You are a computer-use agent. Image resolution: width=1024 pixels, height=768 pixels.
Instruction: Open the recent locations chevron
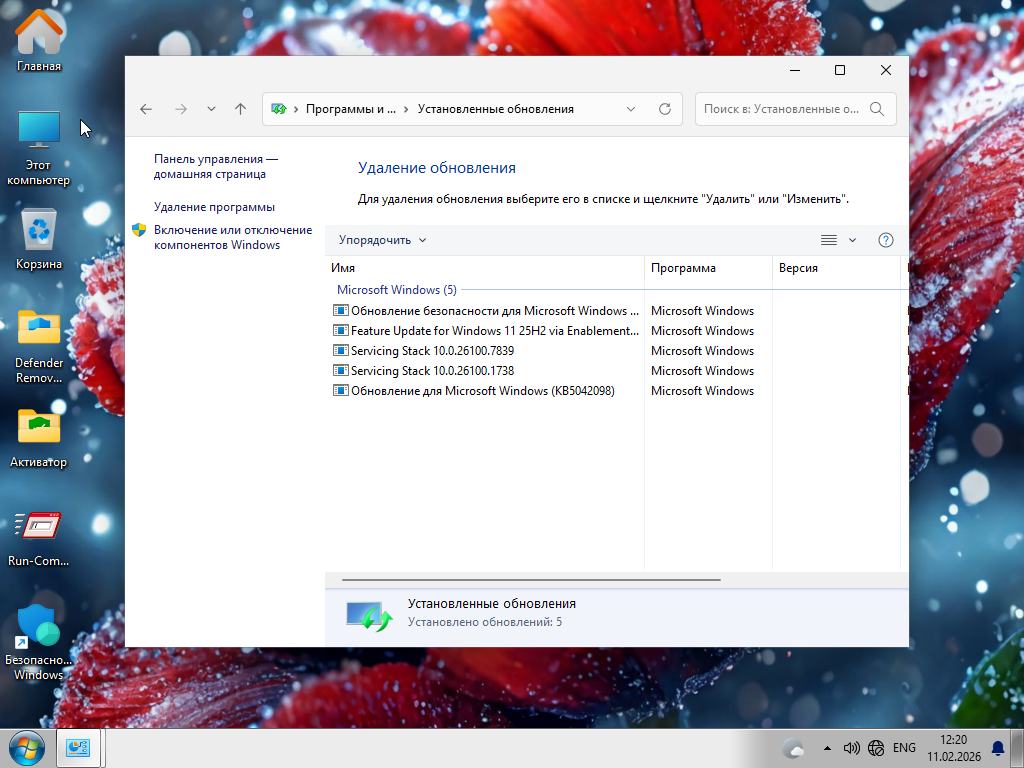[x=211, y=109]
